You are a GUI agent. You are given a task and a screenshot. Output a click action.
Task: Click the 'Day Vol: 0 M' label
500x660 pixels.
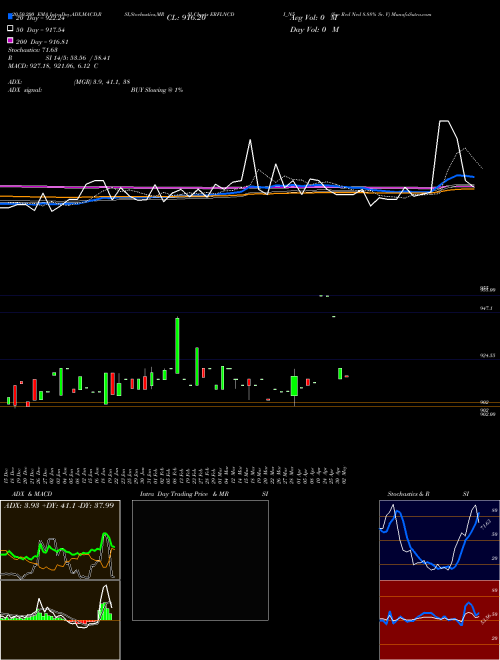point(314,29)
